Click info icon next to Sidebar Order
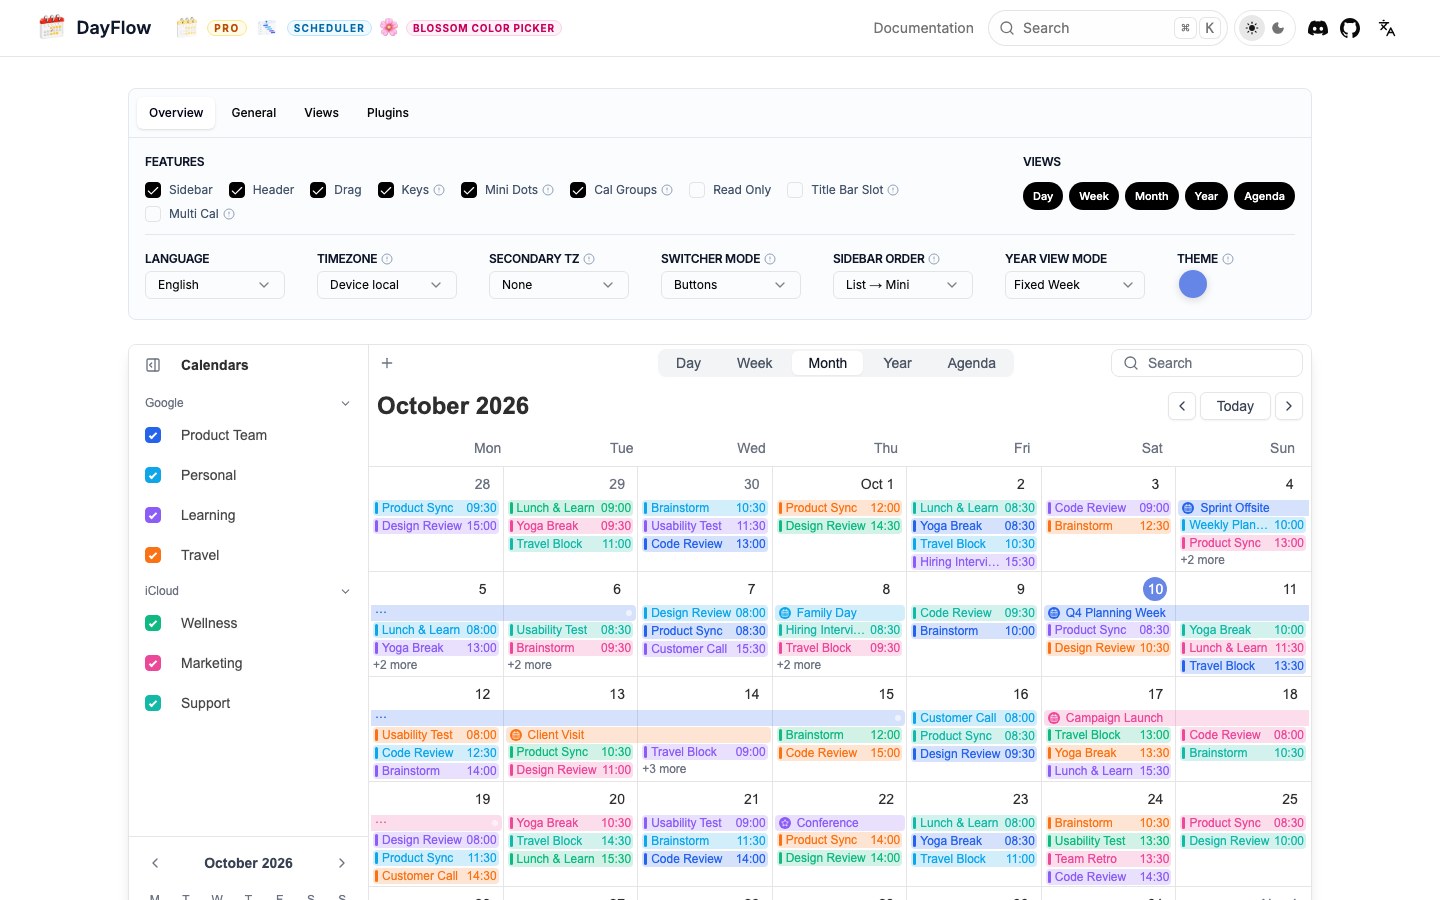This screenshot has width=1440, height=900. pos(934,259)
